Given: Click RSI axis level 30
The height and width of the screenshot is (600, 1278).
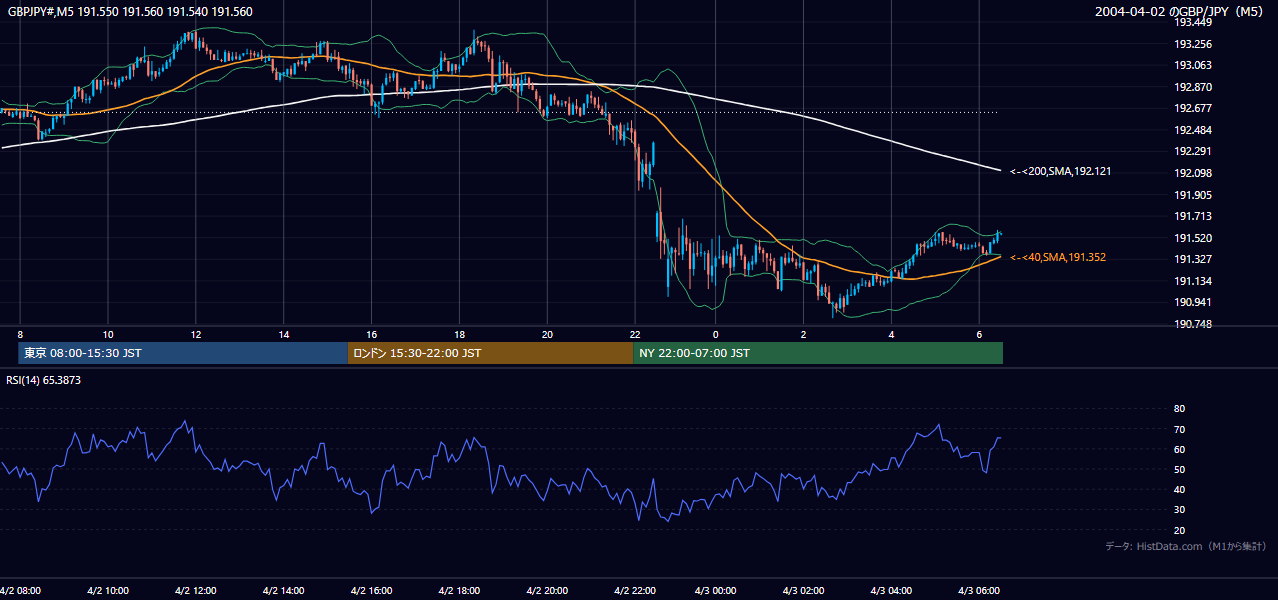Looking at the screenshot, I should (x=1179, y=510).
